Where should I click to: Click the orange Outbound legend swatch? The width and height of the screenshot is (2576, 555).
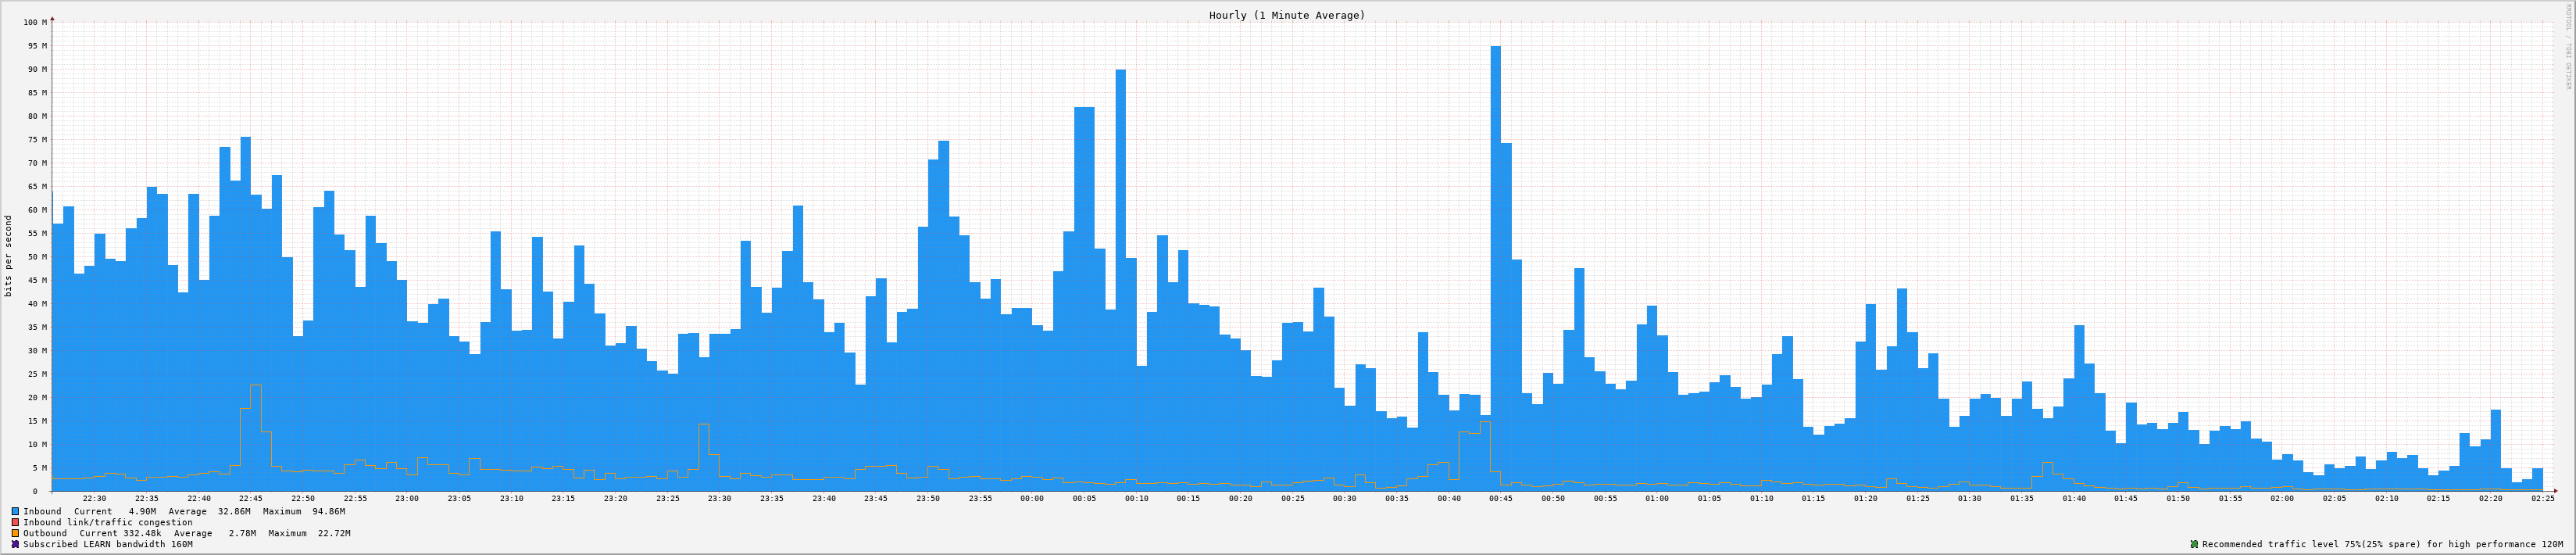tap(15, 533)
